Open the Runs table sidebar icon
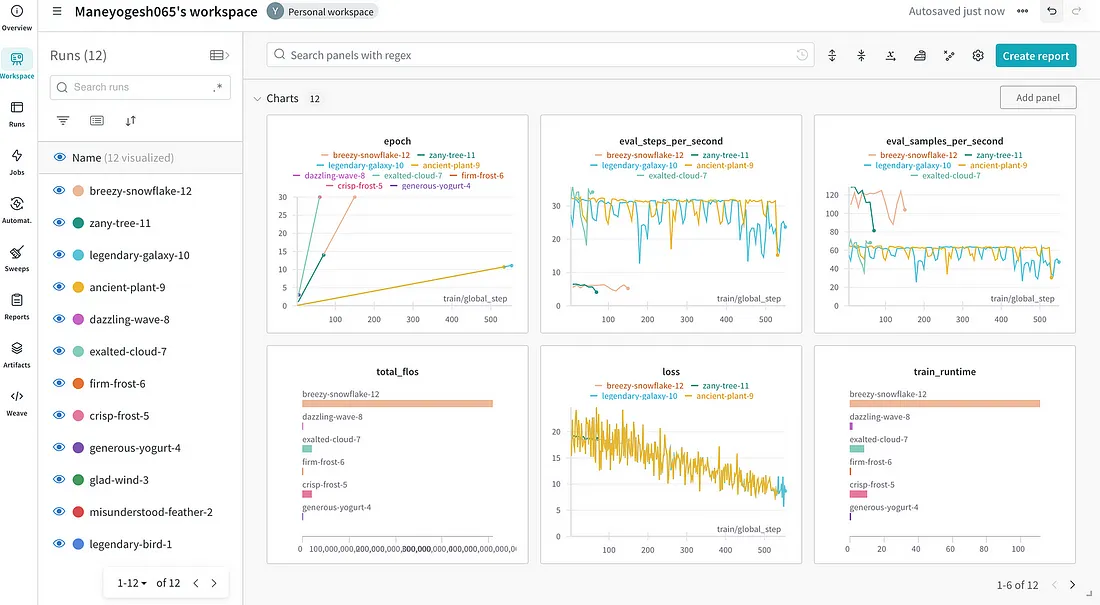Viewport: 1100px width, 605px height. [17, 114]
